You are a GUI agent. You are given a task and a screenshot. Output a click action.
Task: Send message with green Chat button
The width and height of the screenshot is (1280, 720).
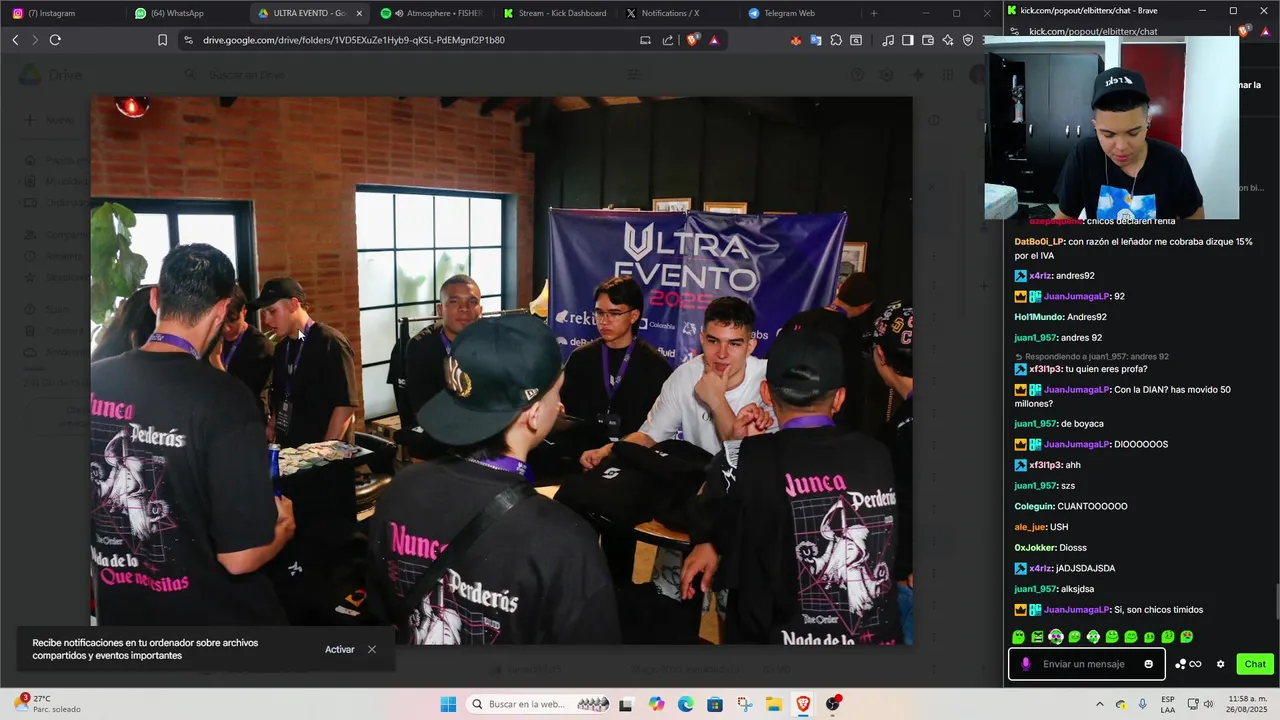pyautogui.click(x=1255, y=664)
